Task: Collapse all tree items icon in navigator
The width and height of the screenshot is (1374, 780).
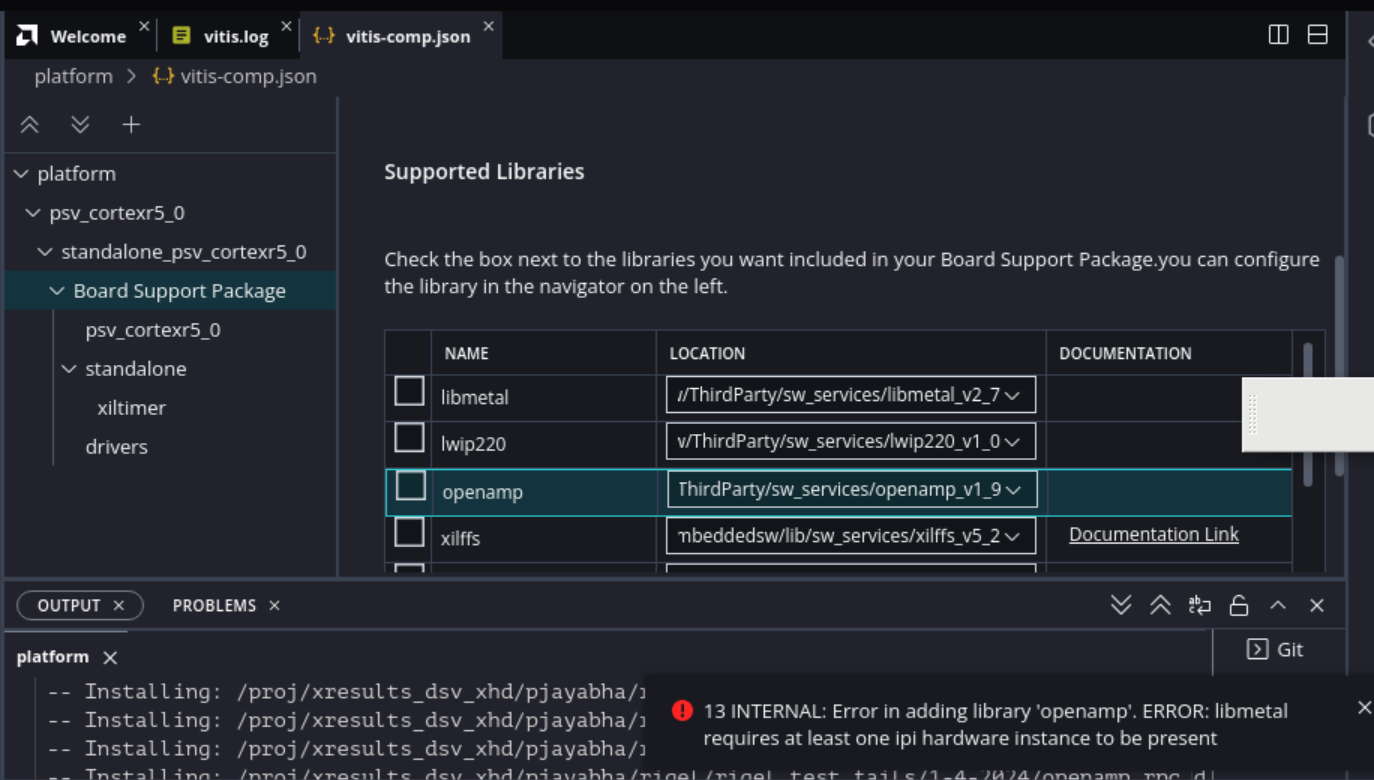Action: (30, 125)
